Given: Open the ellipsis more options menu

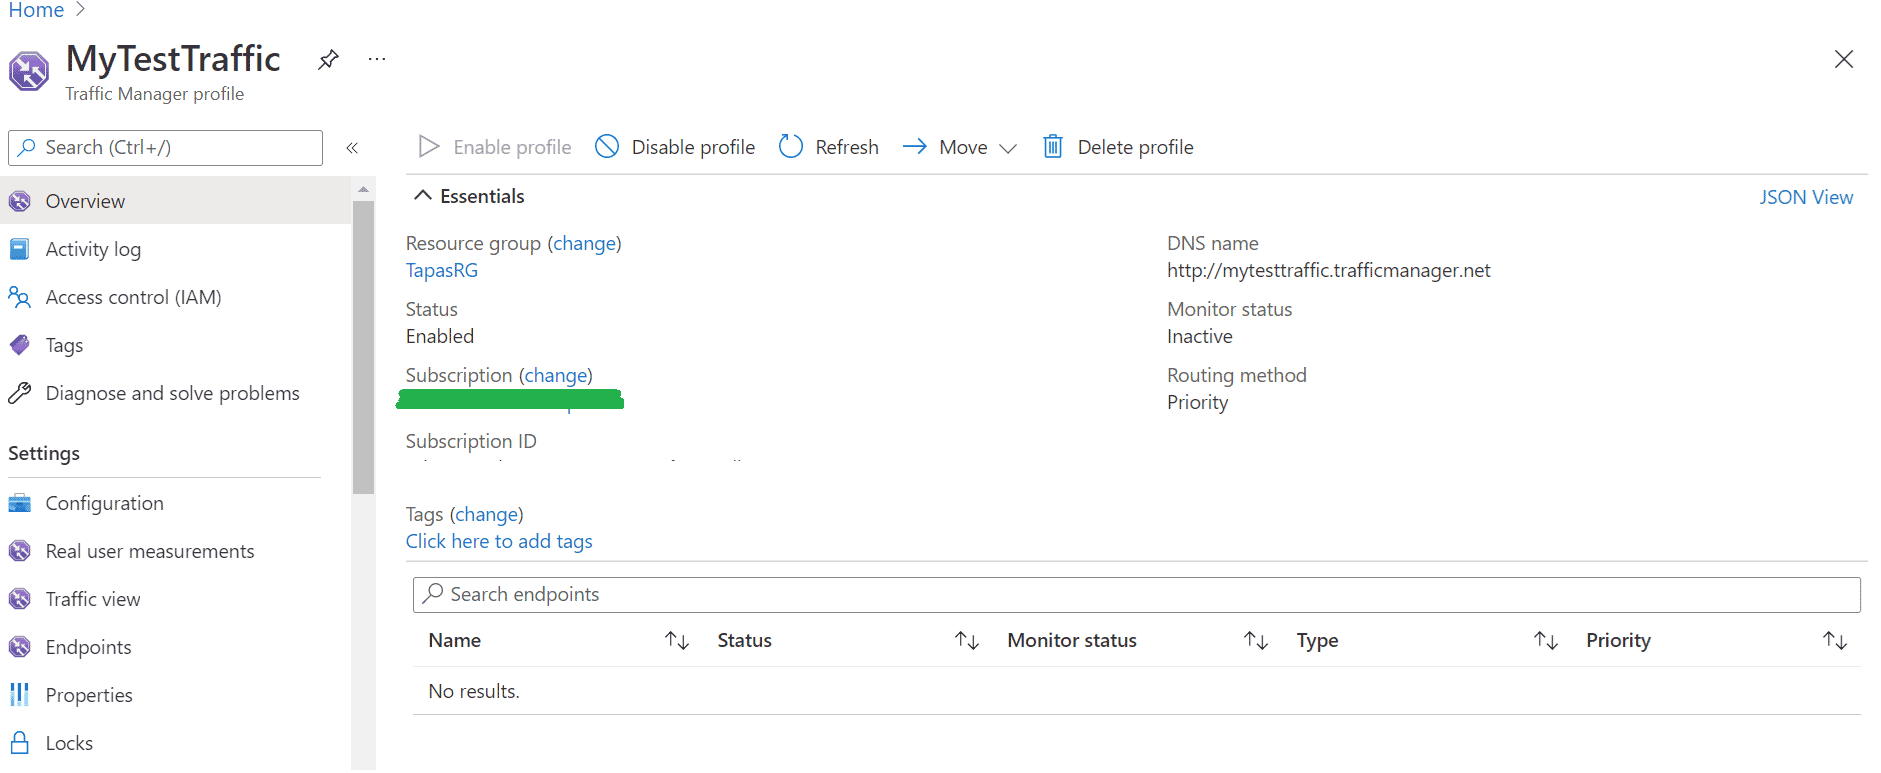Looking at the screenshot, I should (x=377, y=60).
